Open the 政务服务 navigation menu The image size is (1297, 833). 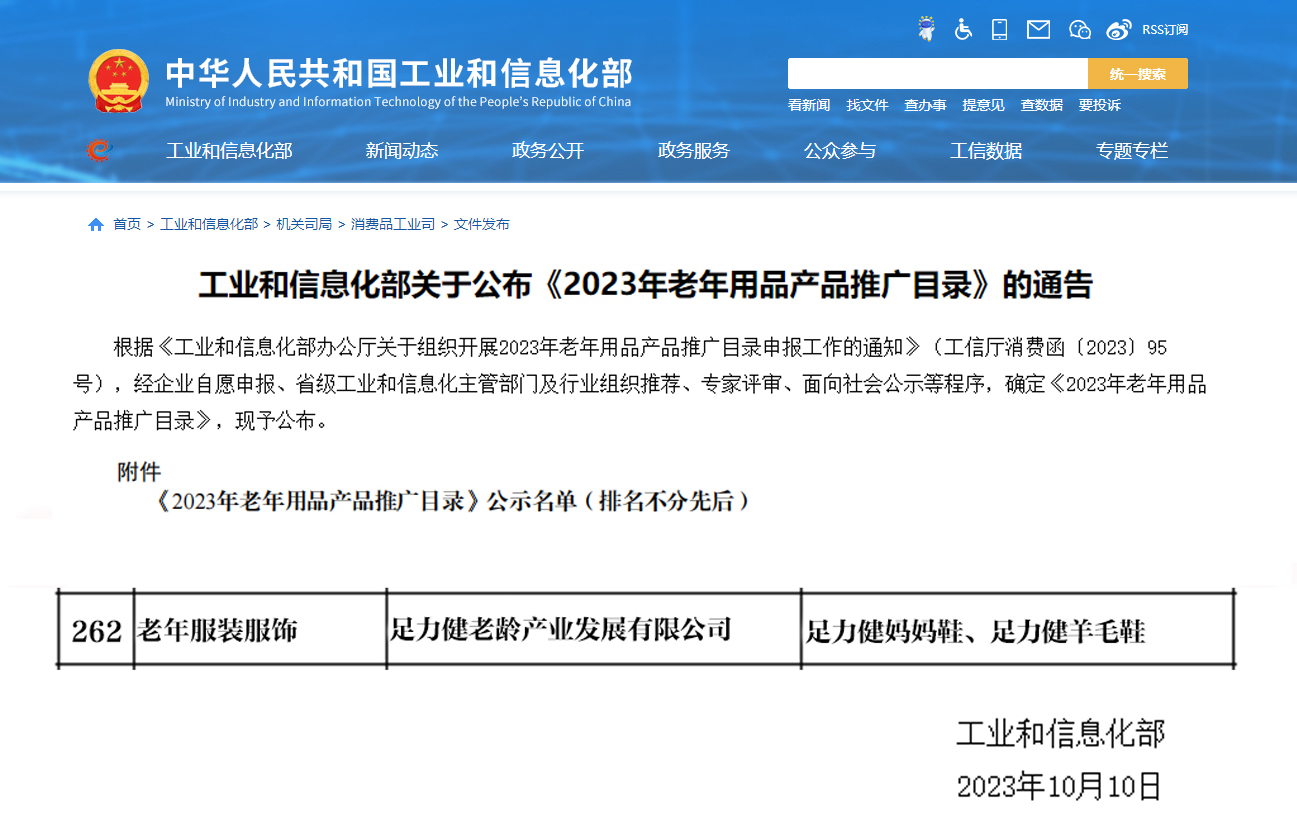tap(694, 151)
